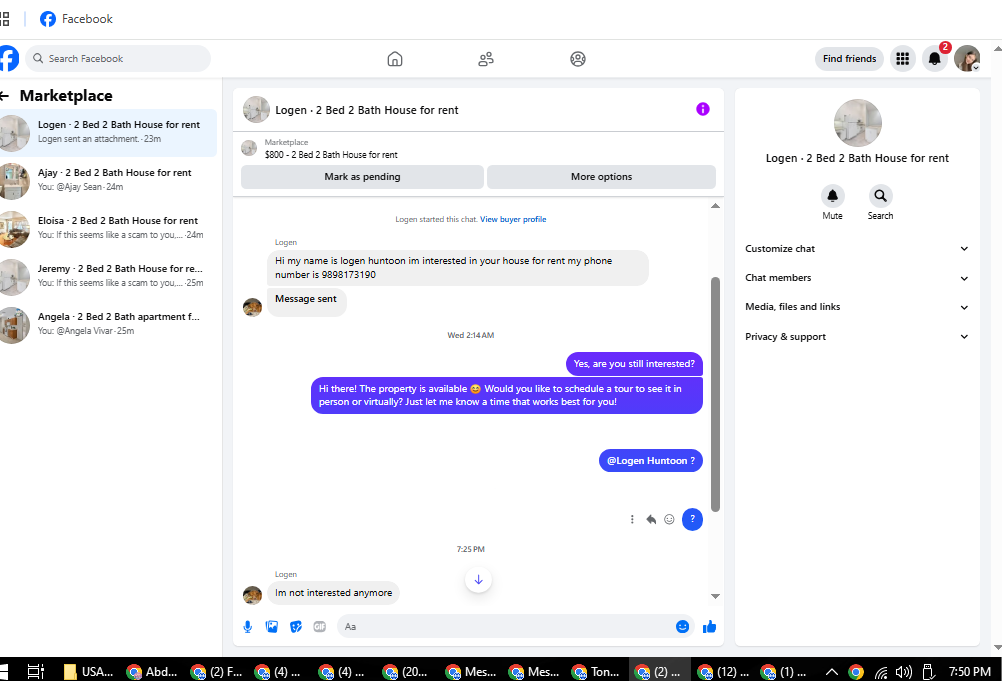Open the Wi-Fi network tray icon

pos(881,672)
